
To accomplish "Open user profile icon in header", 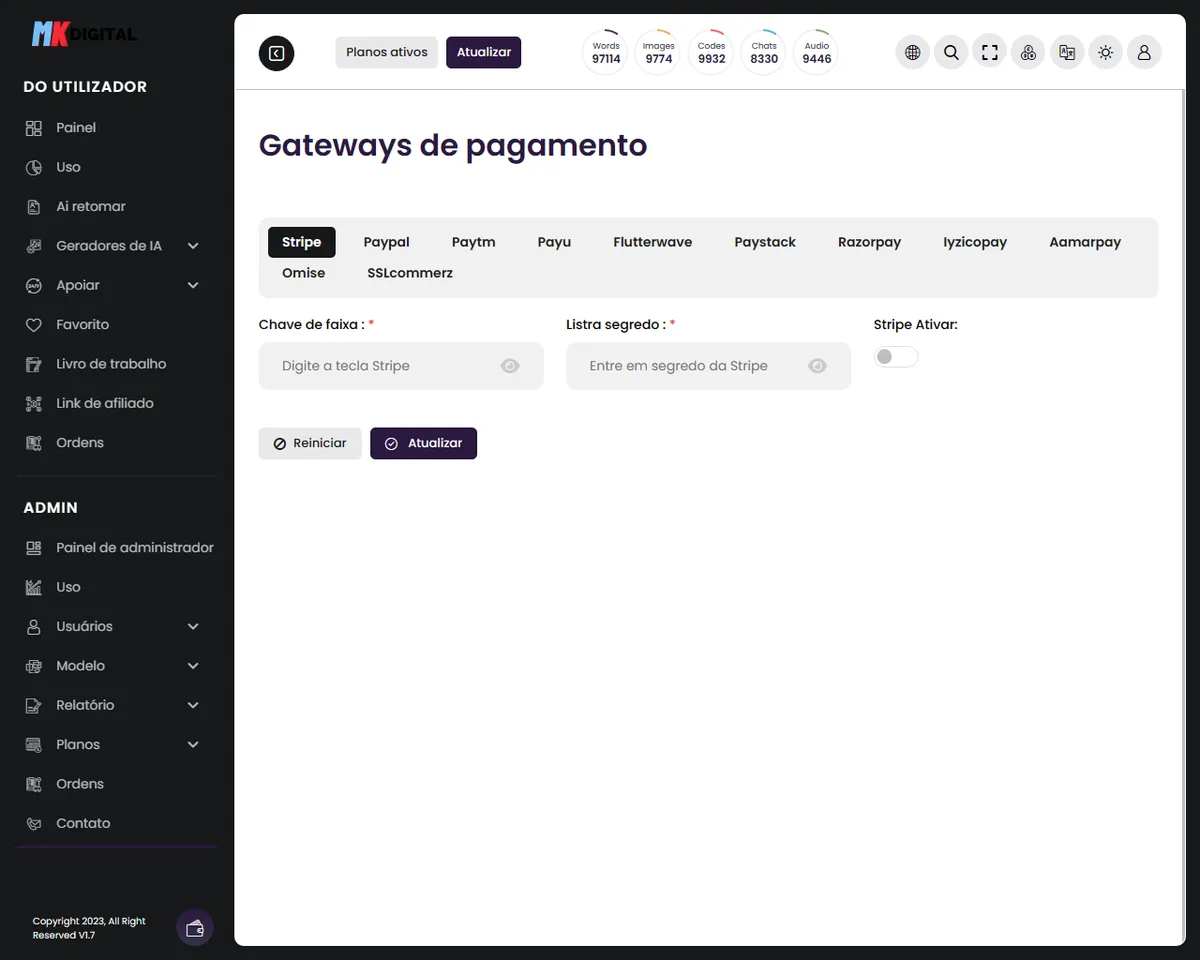I will click(x=1144, y=53).
